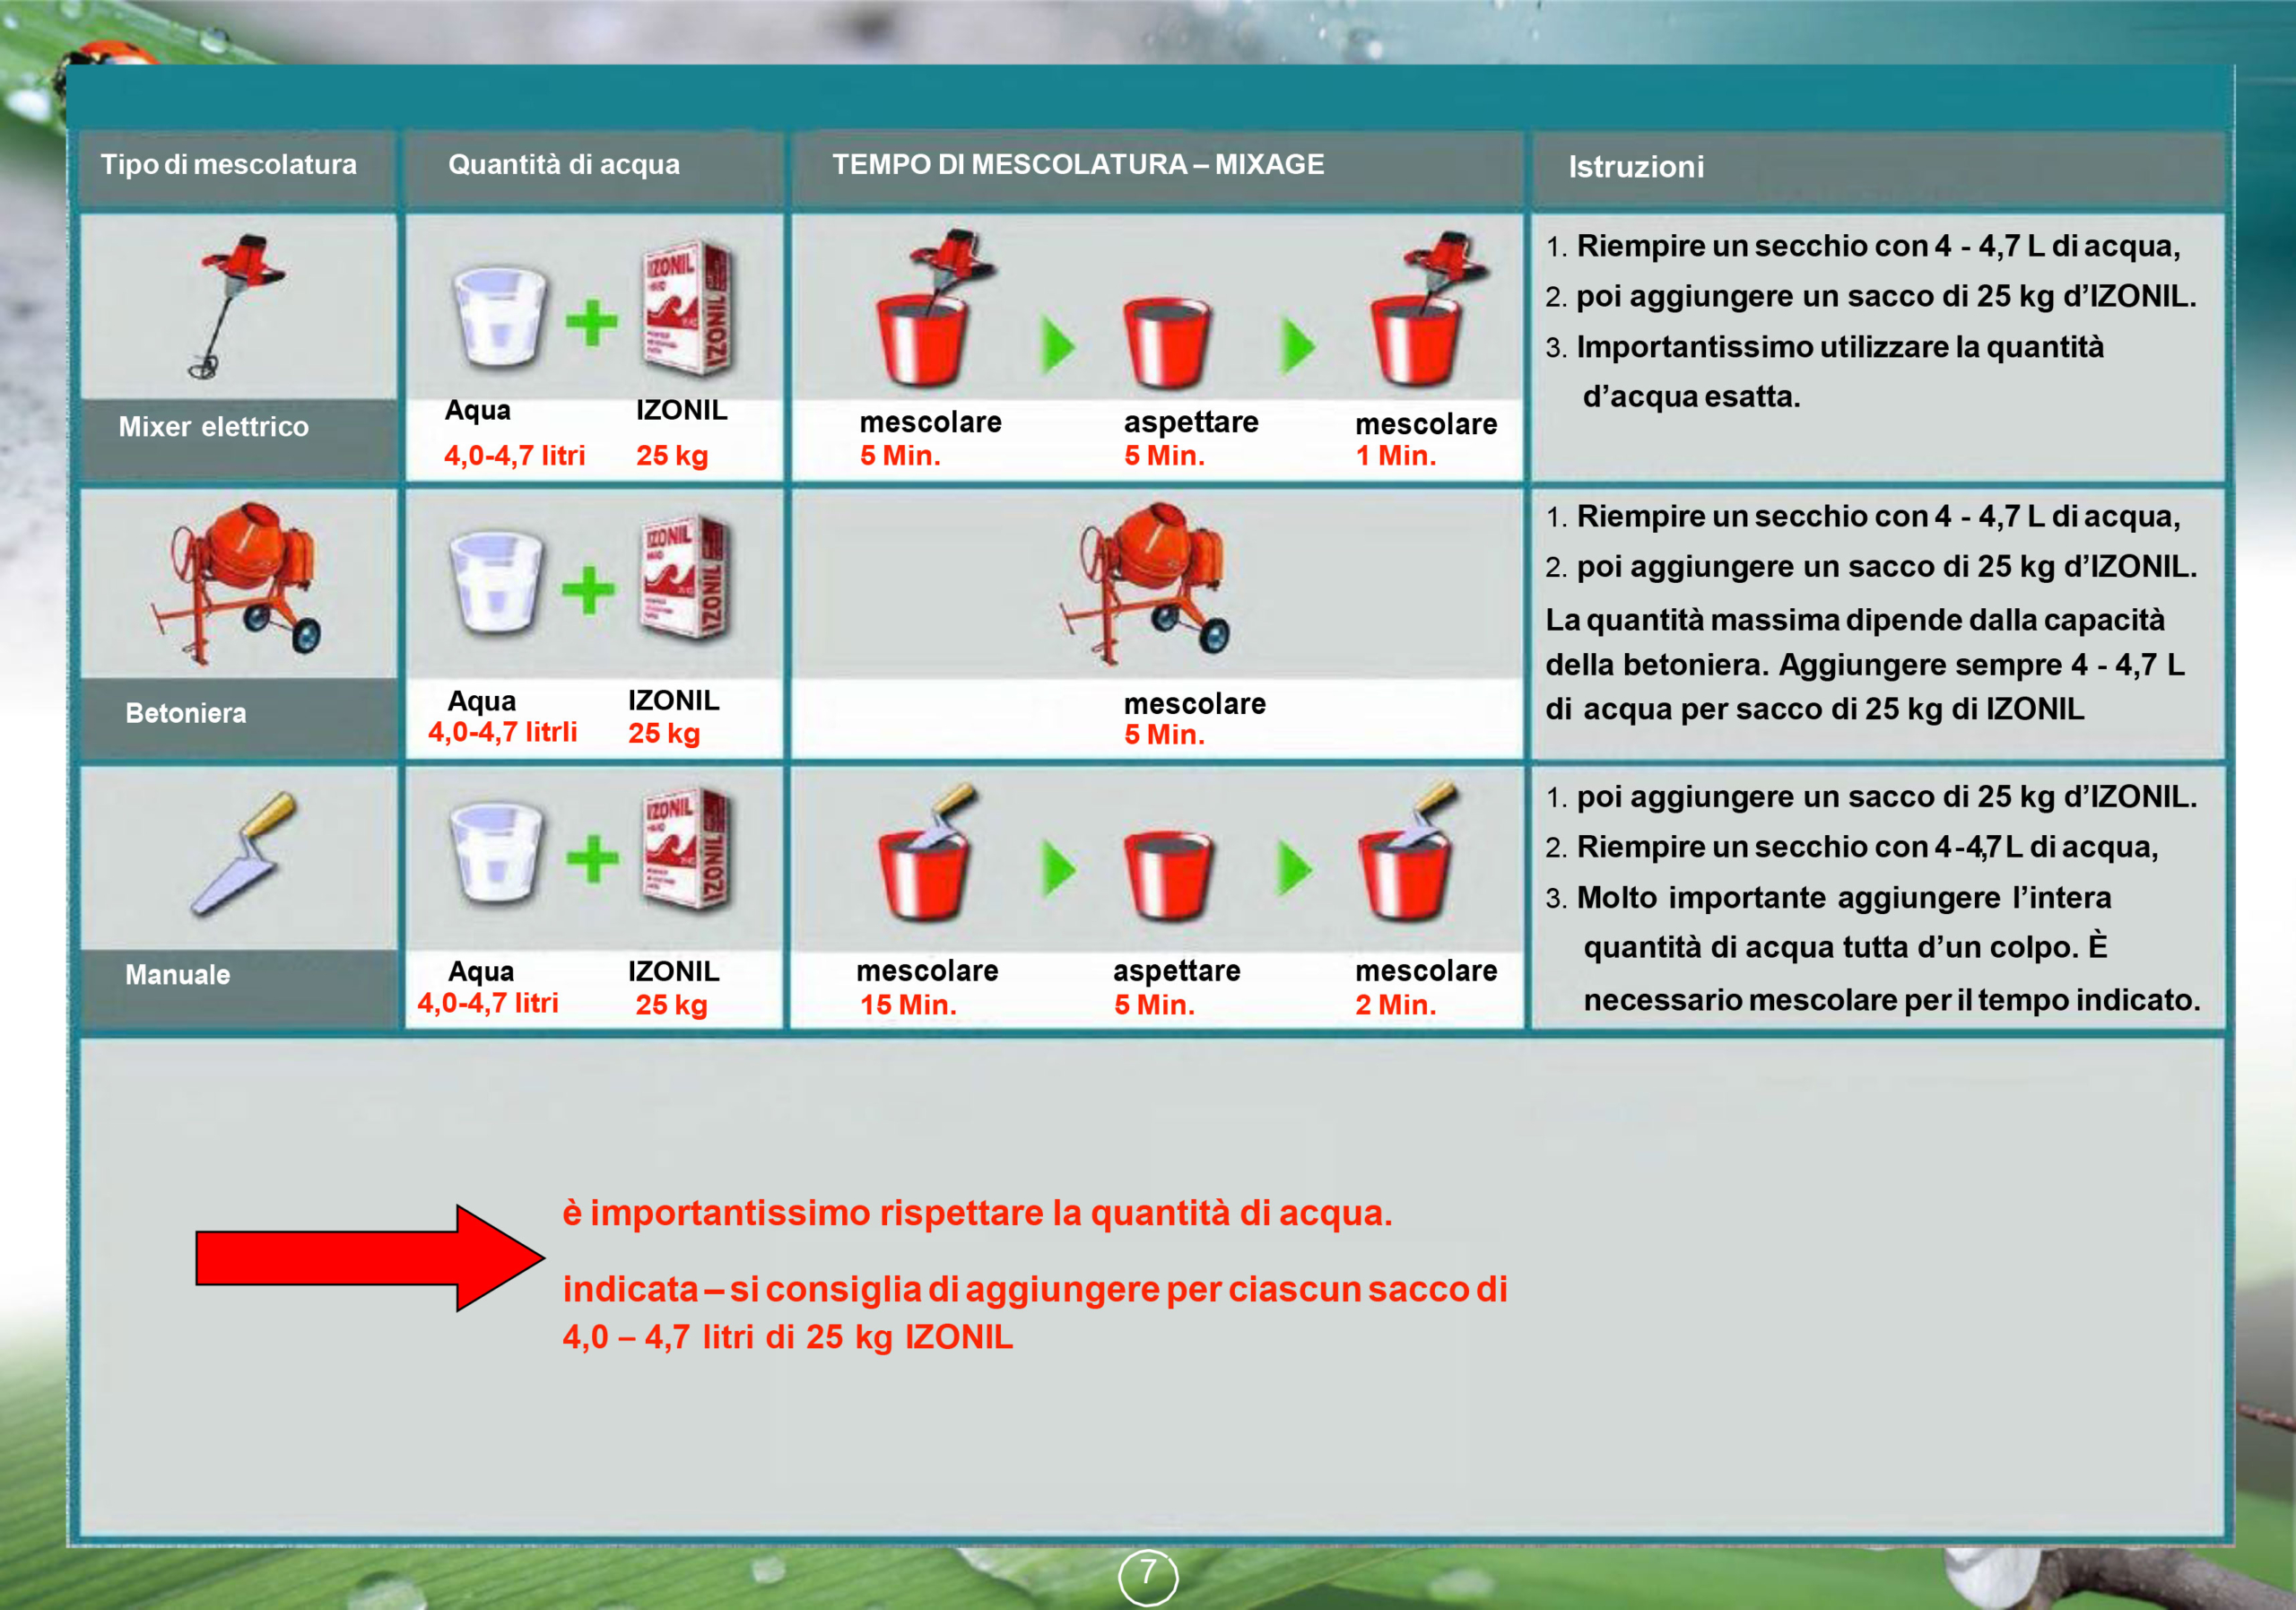Click the water bucket in Betoniera row
The width and height of the screenshot is (2296, 1610).
pos(497,582)
